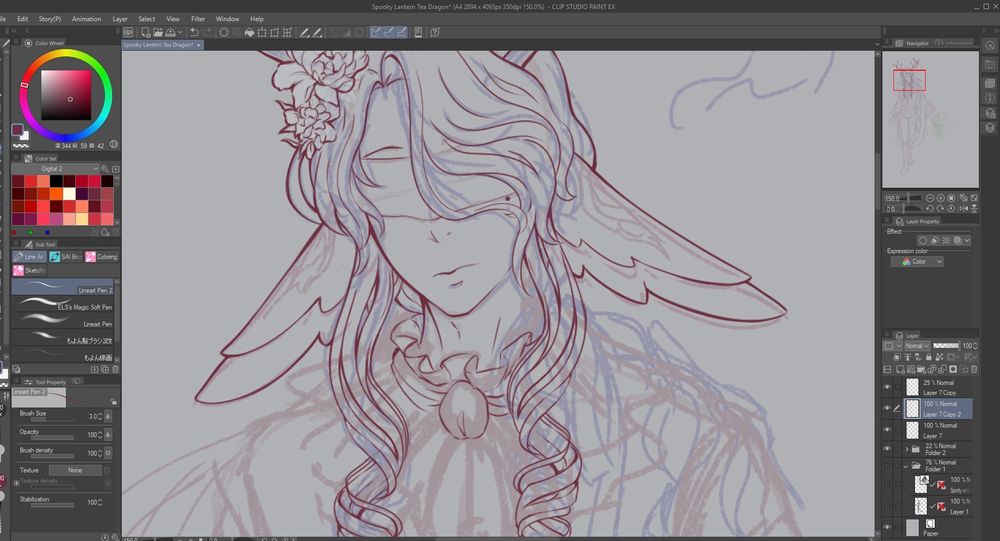
Task: Select the Coloring sub tool group
Action: [101, 257]
